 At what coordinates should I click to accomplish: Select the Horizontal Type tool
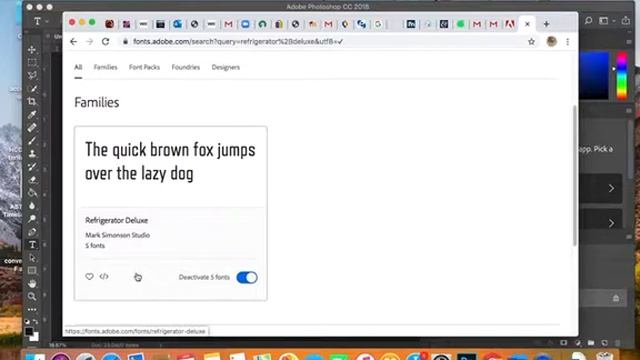(x=32, y=245)
